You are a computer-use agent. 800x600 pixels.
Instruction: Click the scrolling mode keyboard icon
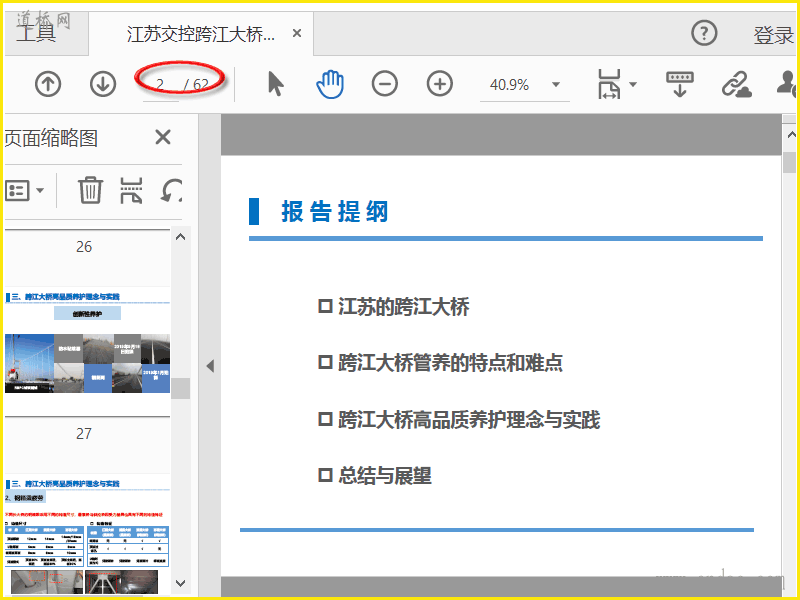(x=680, y=84)
